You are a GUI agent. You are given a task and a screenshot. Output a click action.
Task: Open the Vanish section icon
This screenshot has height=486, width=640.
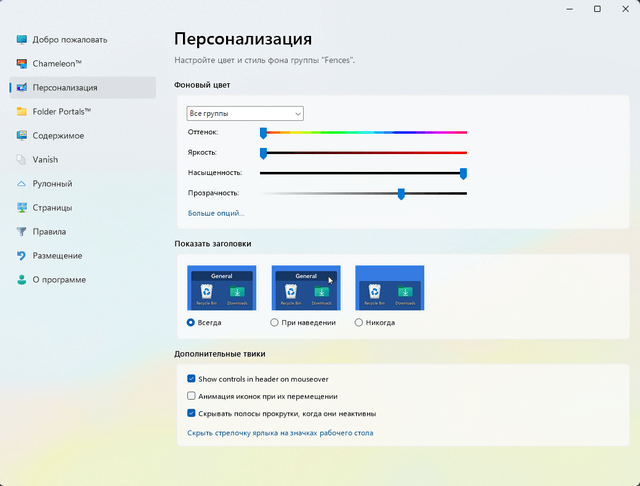[x=22, y=160]
